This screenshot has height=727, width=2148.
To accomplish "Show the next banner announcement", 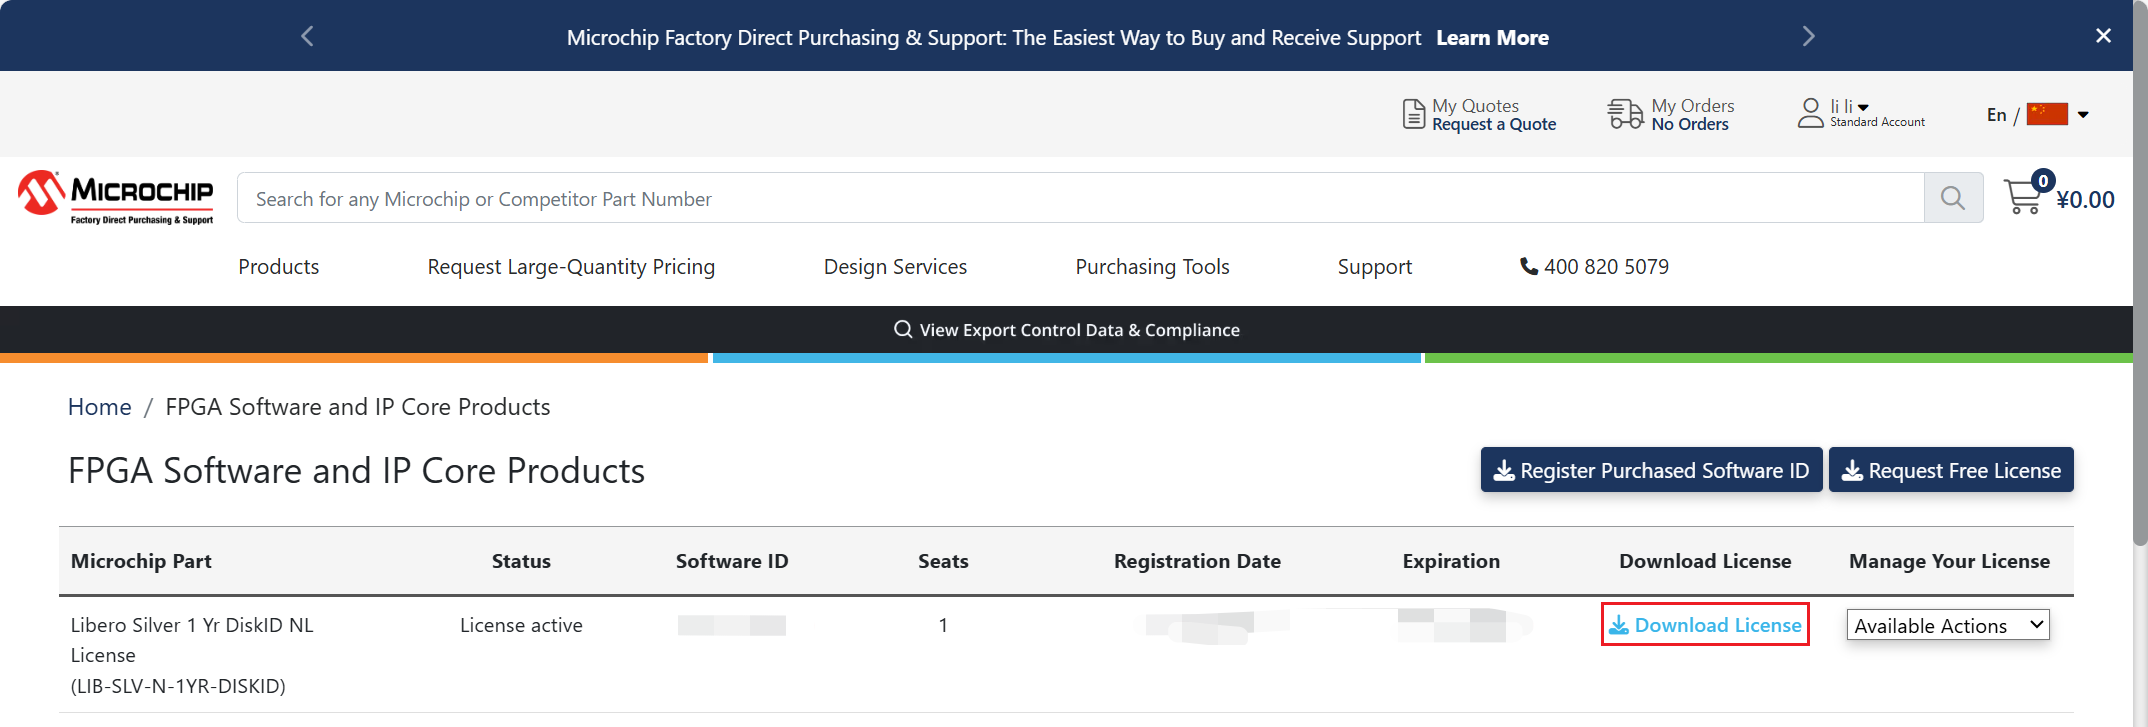I will (1808, 36).
